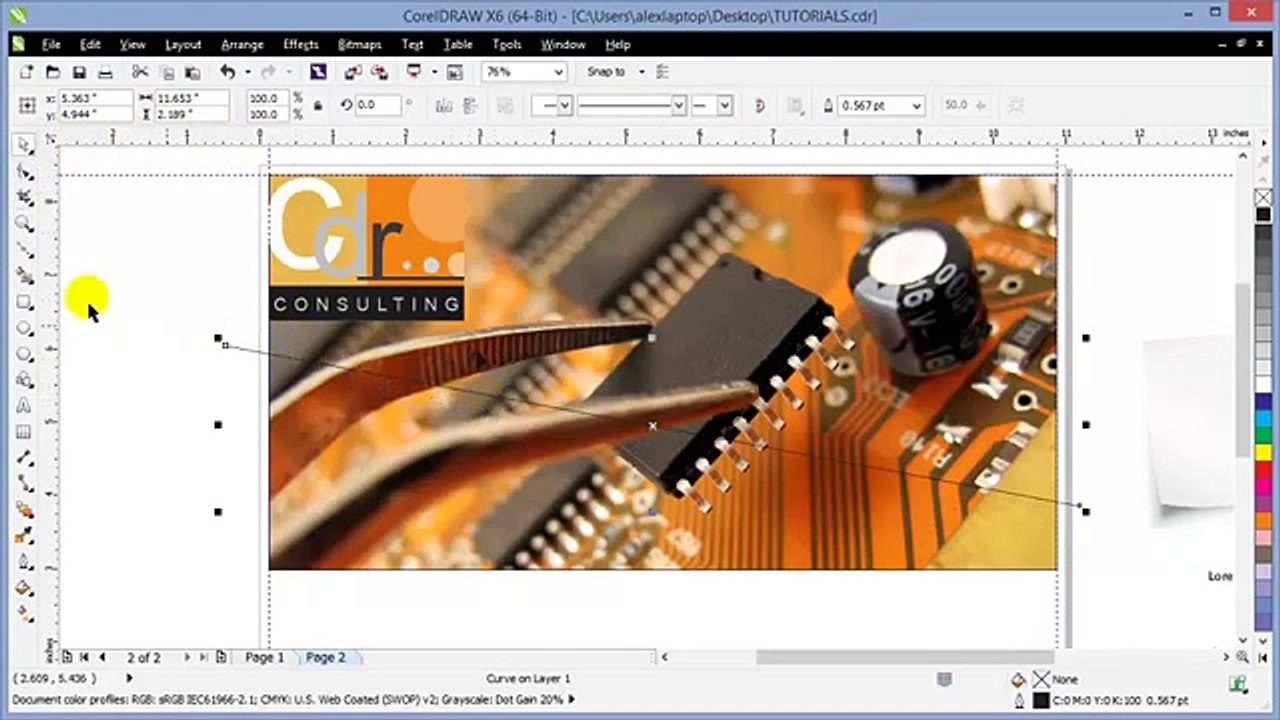
Task: Open the Arrange menu
Action: [242, 45]
